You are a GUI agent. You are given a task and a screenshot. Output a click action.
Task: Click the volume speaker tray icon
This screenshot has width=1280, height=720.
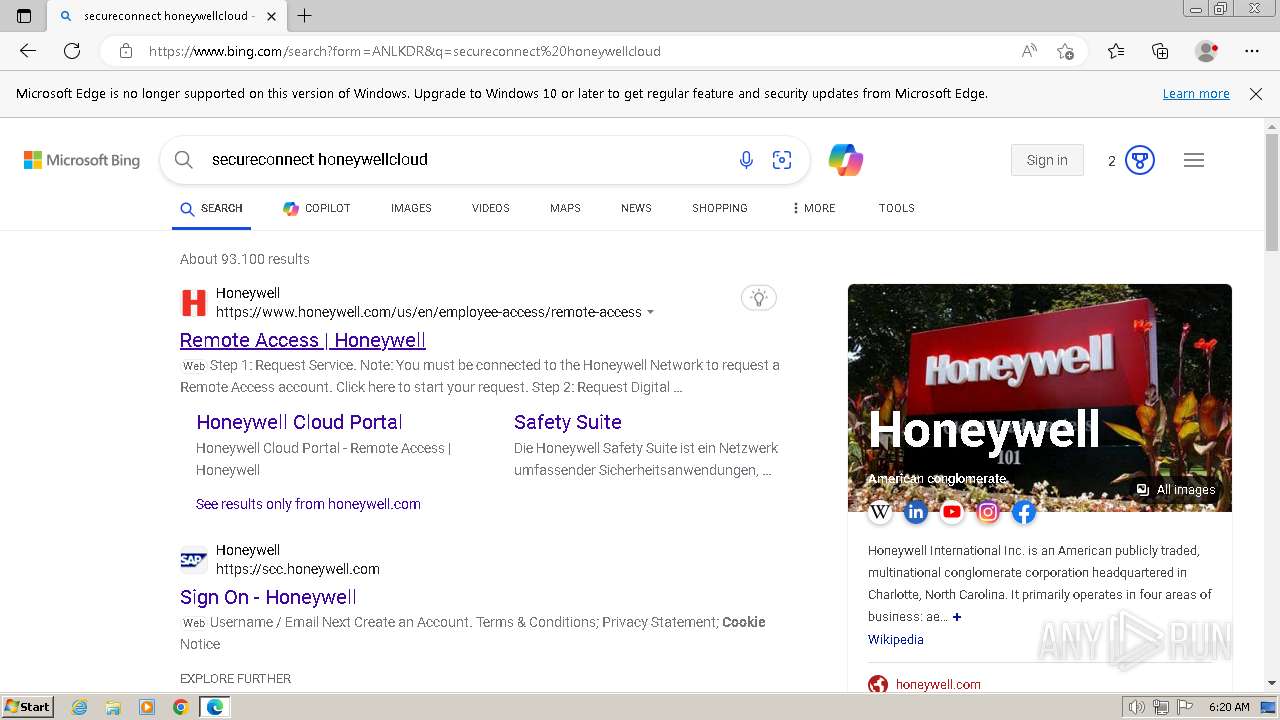(1137, 707)
